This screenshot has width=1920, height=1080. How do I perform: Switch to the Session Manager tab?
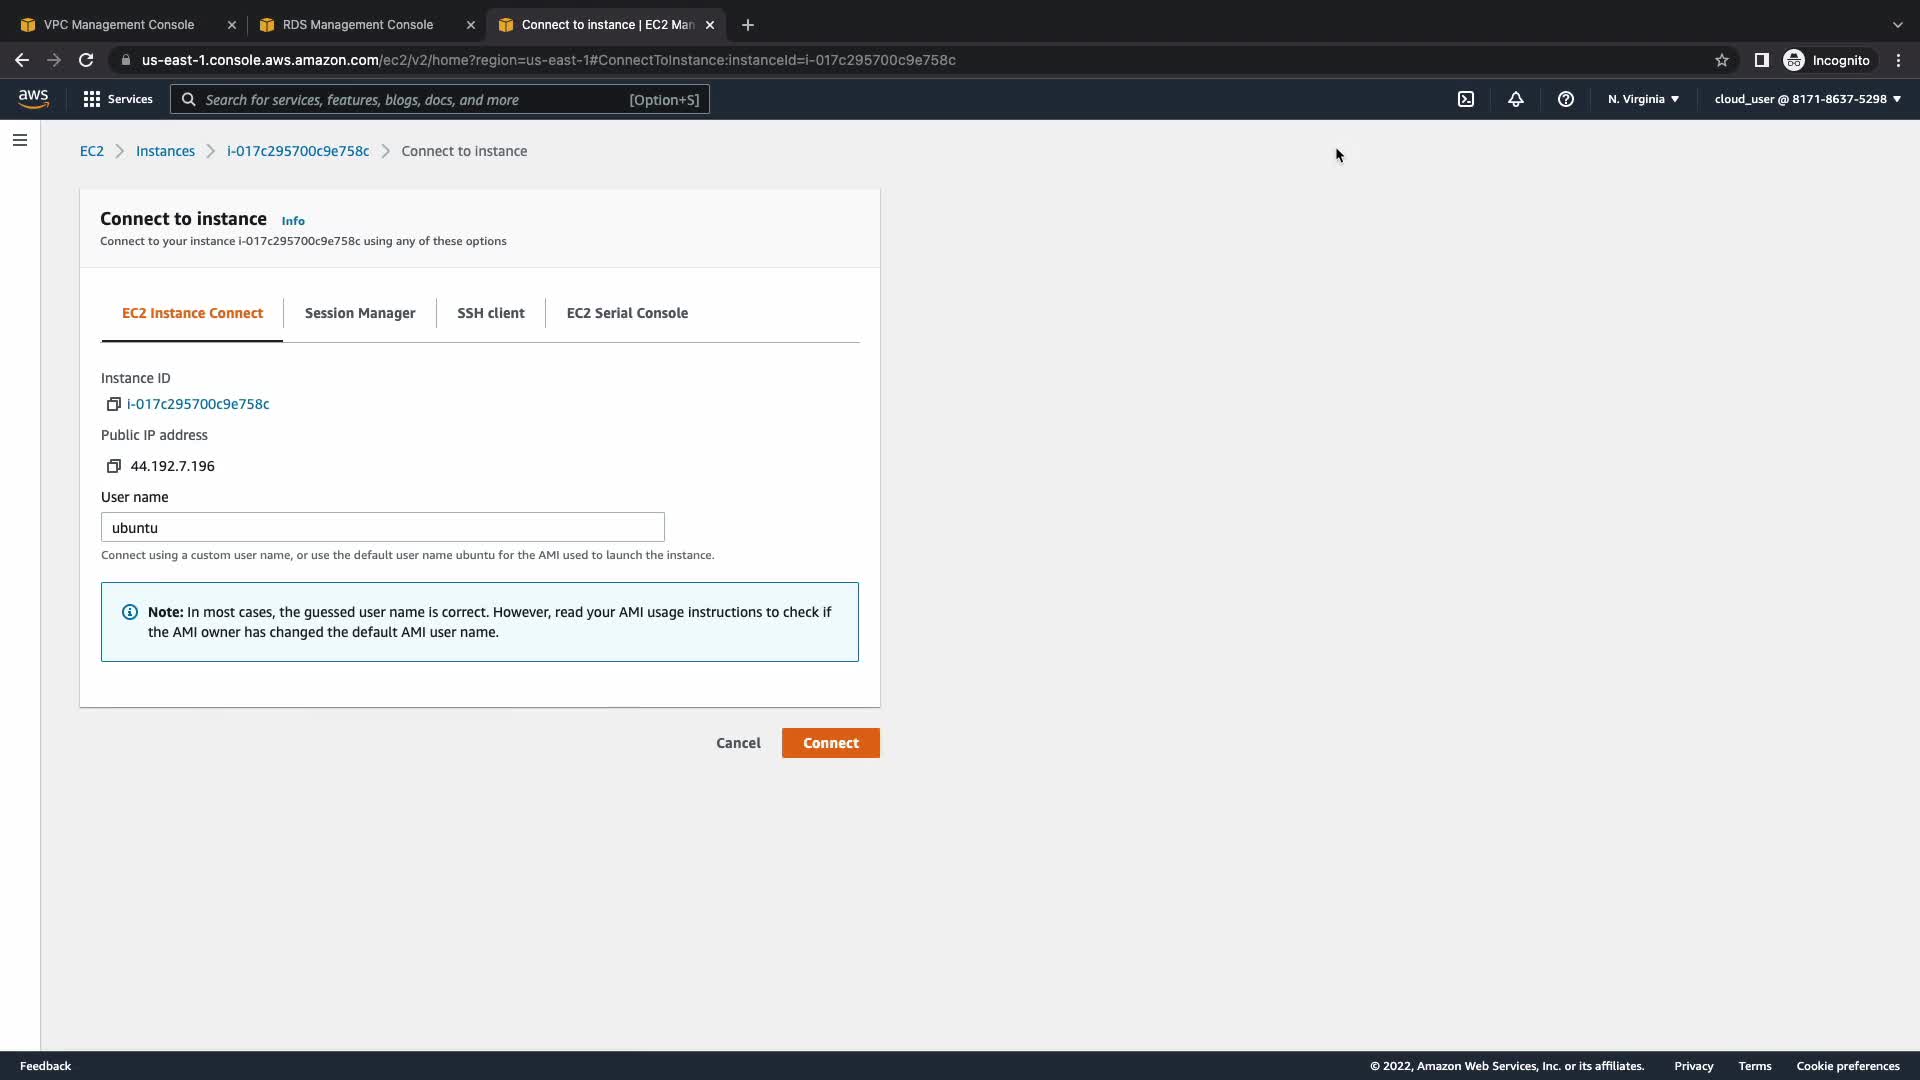click(x=360, y=313)
